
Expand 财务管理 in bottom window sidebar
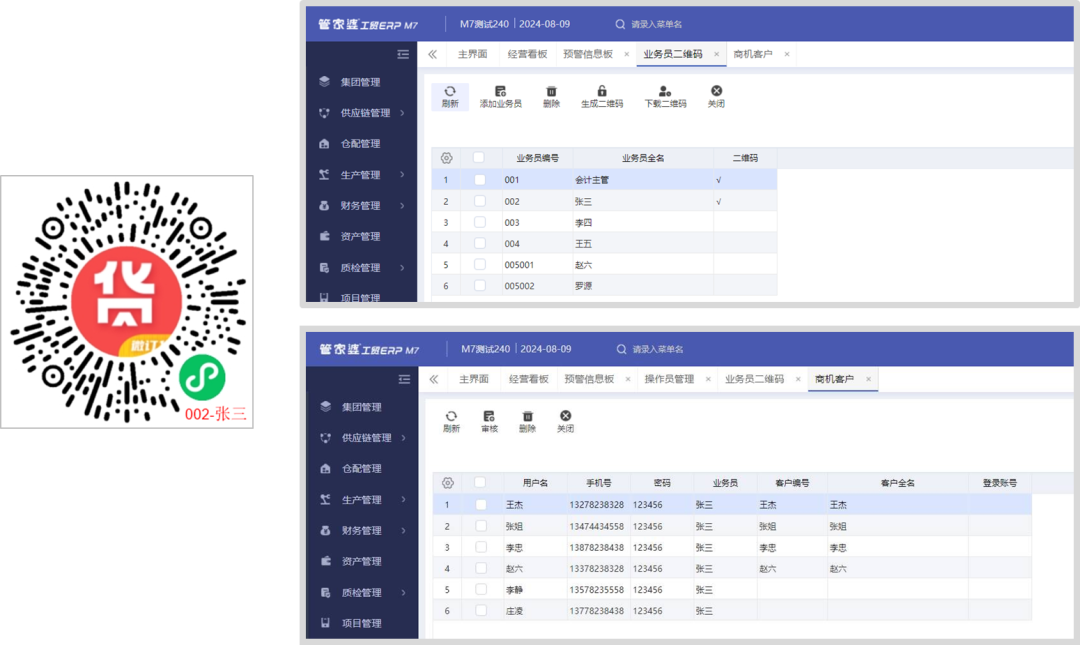click(x=404, y=530)
